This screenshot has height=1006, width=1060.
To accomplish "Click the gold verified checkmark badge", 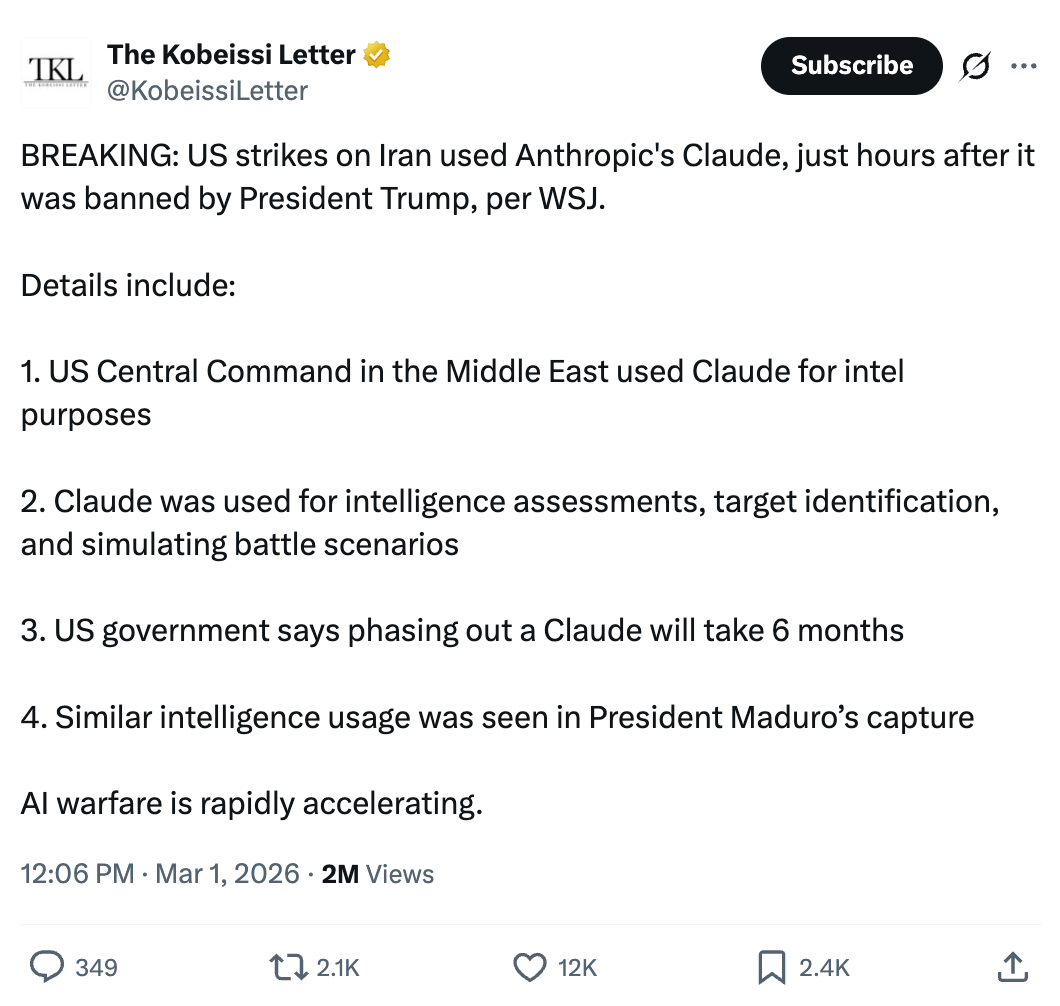I will (x=376, y=54).
